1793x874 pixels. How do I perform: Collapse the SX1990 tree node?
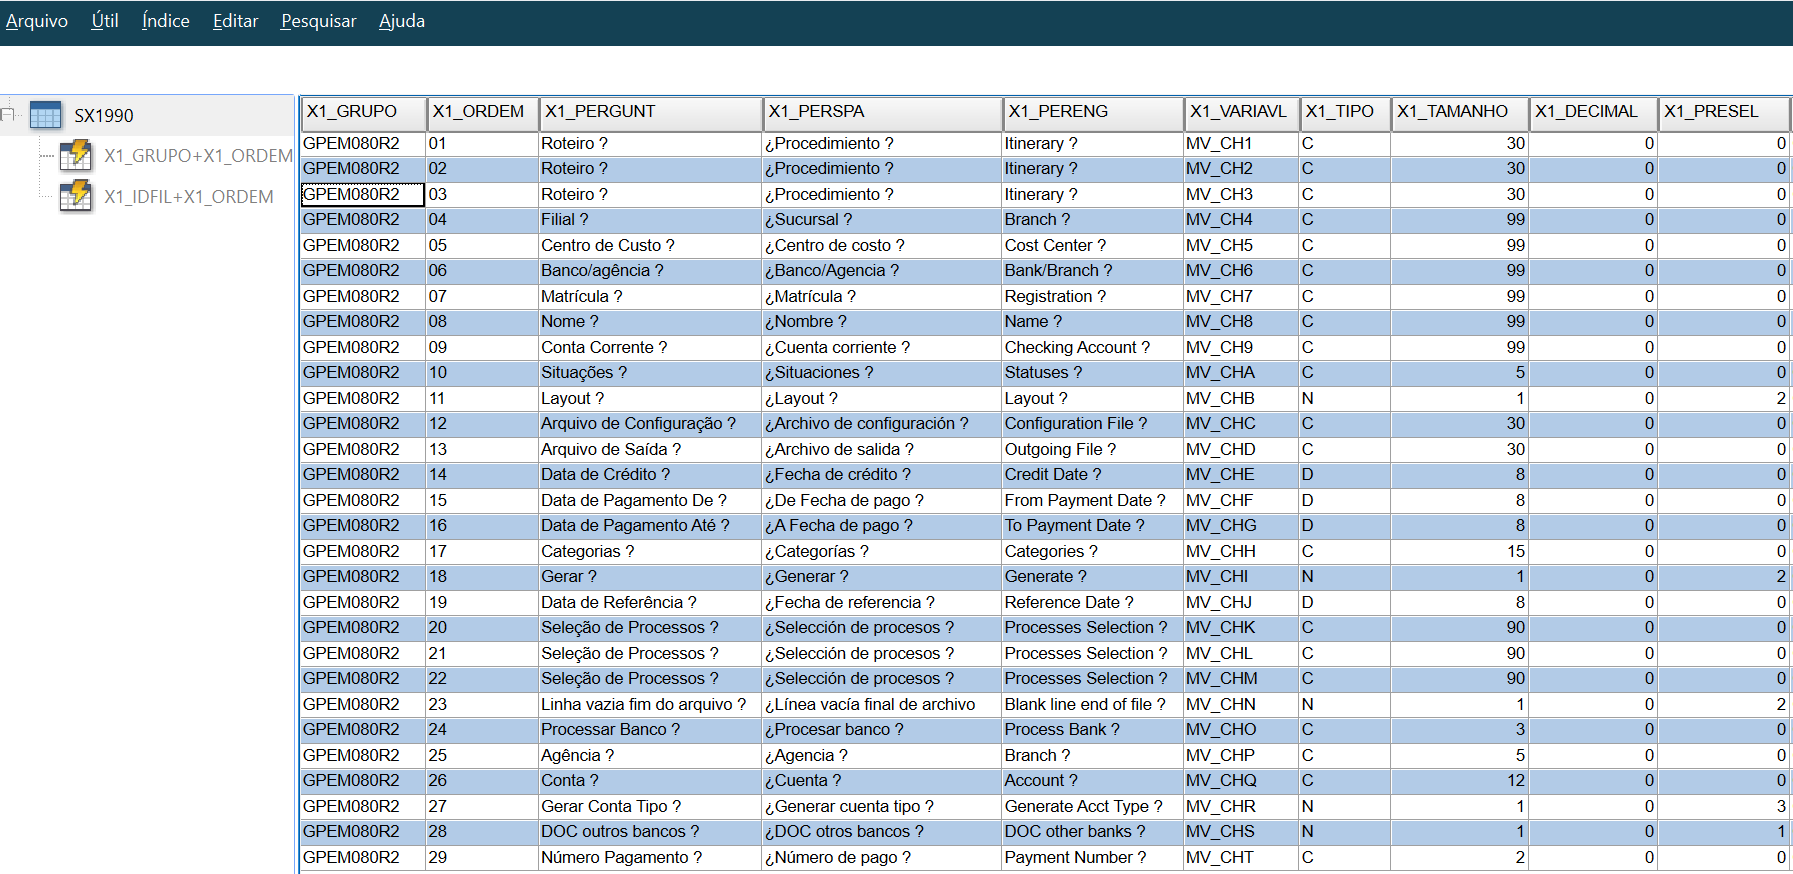[x=7, y=115]
